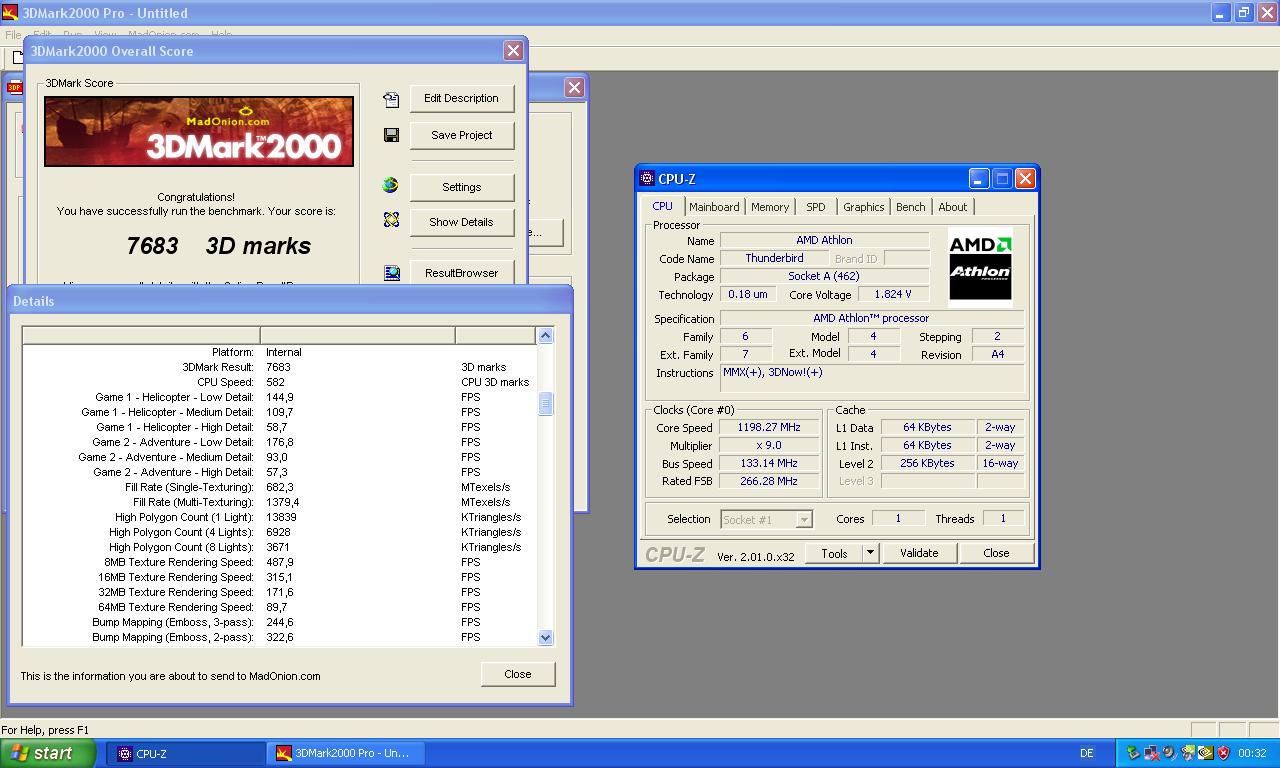
Task: Click the Settings button
Action: (461, 187)
